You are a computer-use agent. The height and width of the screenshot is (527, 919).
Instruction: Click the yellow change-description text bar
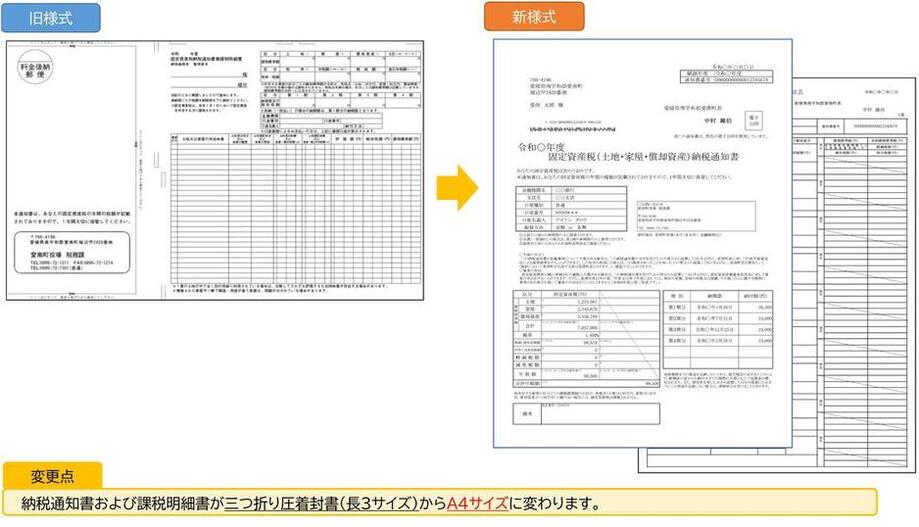click(x=440, y=502)
